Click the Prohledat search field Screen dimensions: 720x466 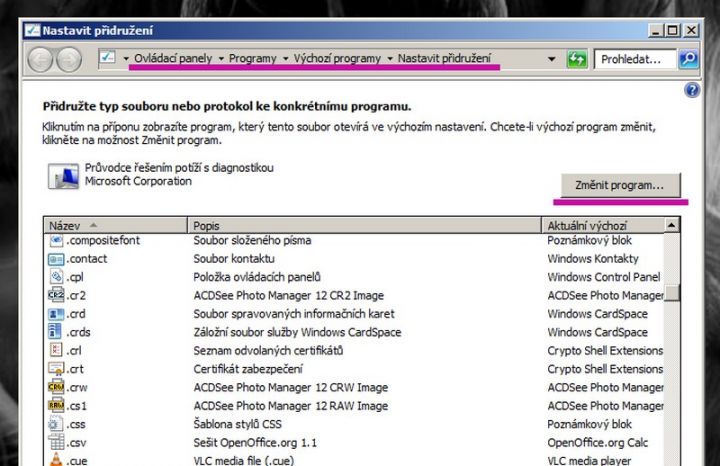[x=635, y=59]
